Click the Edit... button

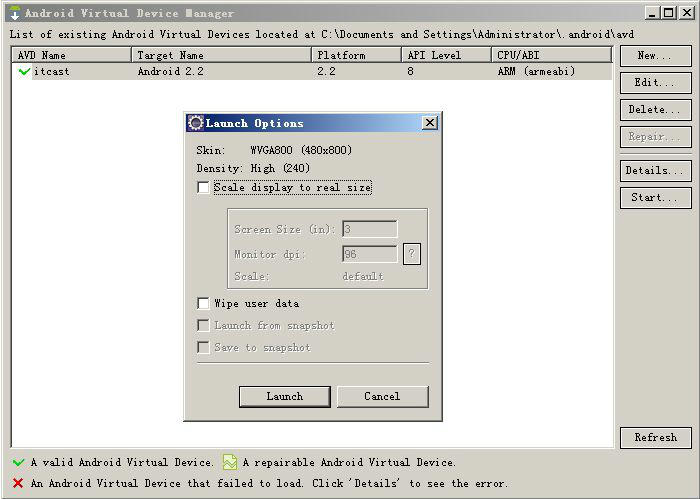pyautogui.click(x=655, y=83)
